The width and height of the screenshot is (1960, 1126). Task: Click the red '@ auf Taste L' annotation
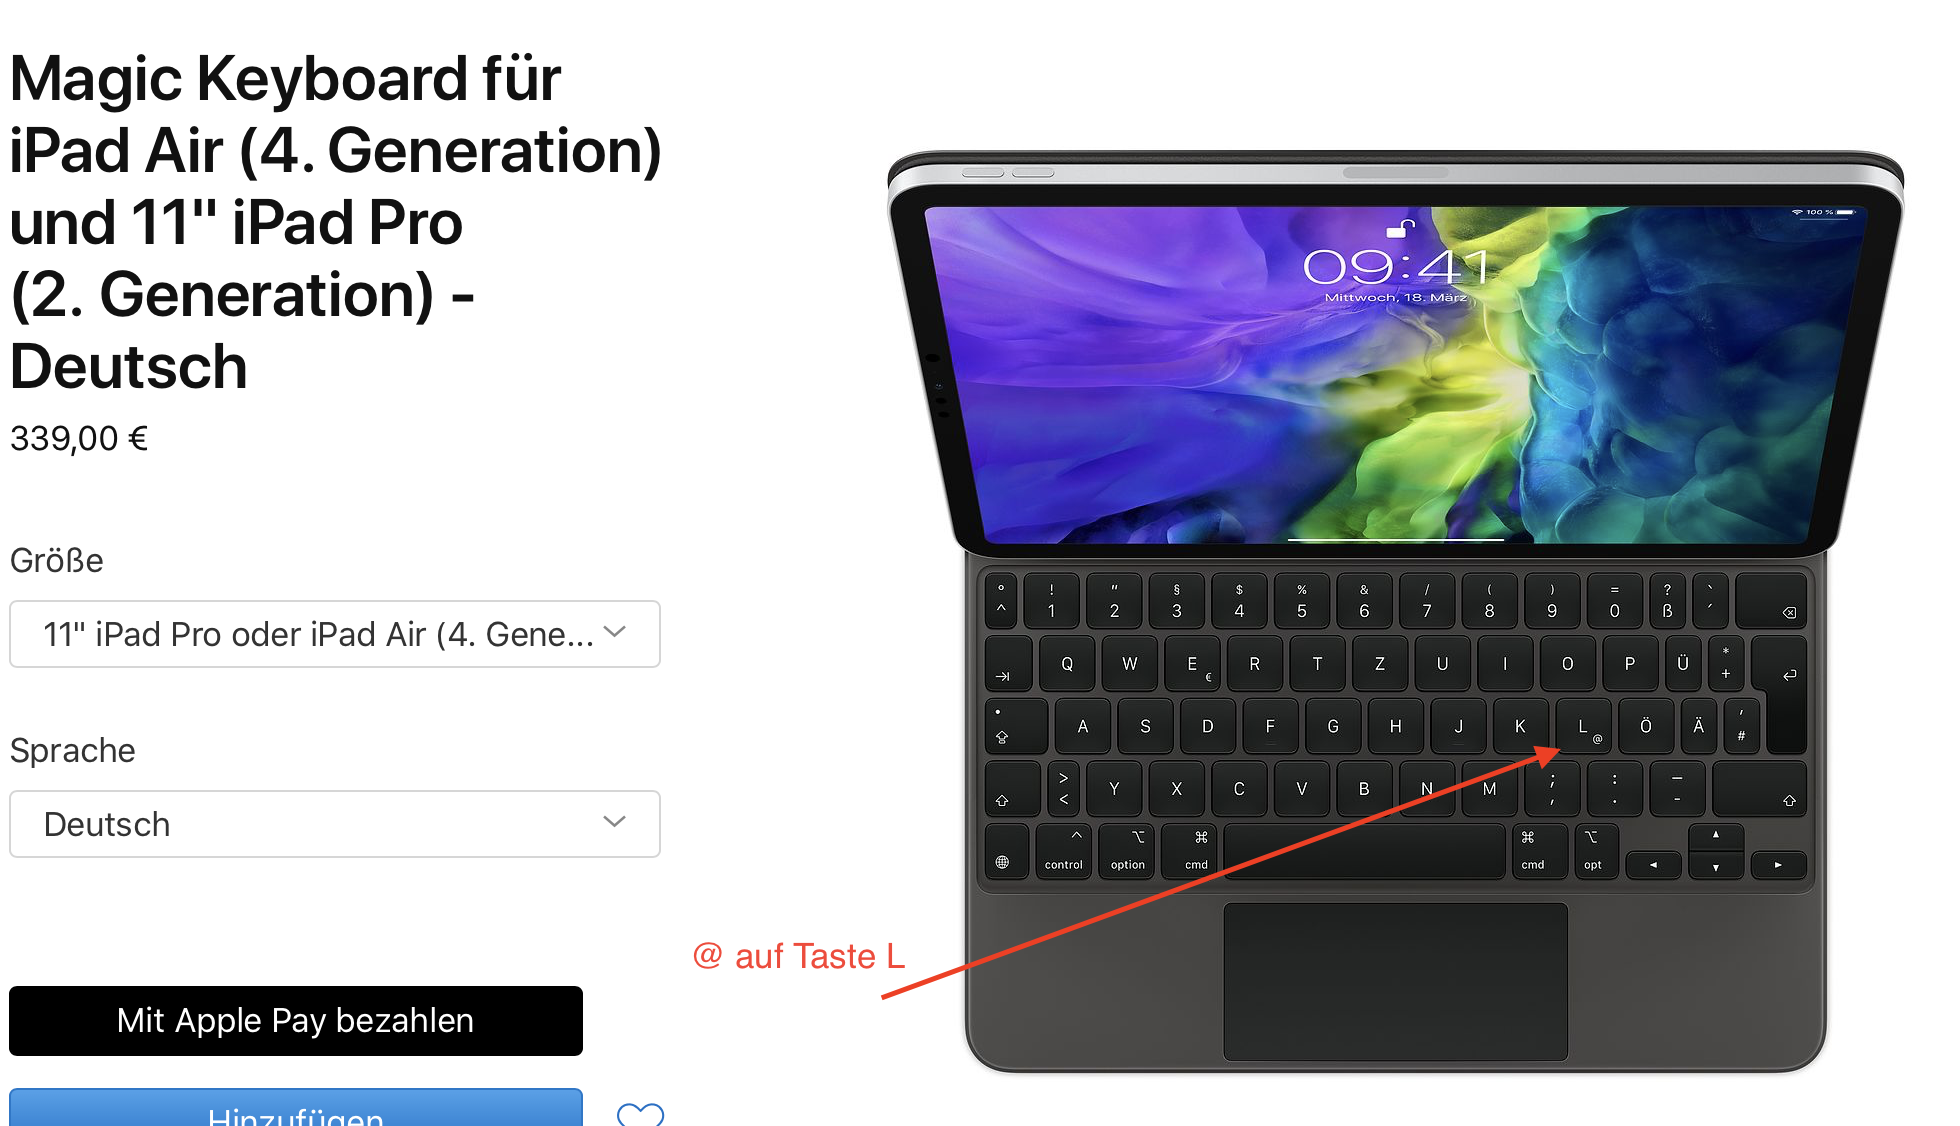[799, 956]
